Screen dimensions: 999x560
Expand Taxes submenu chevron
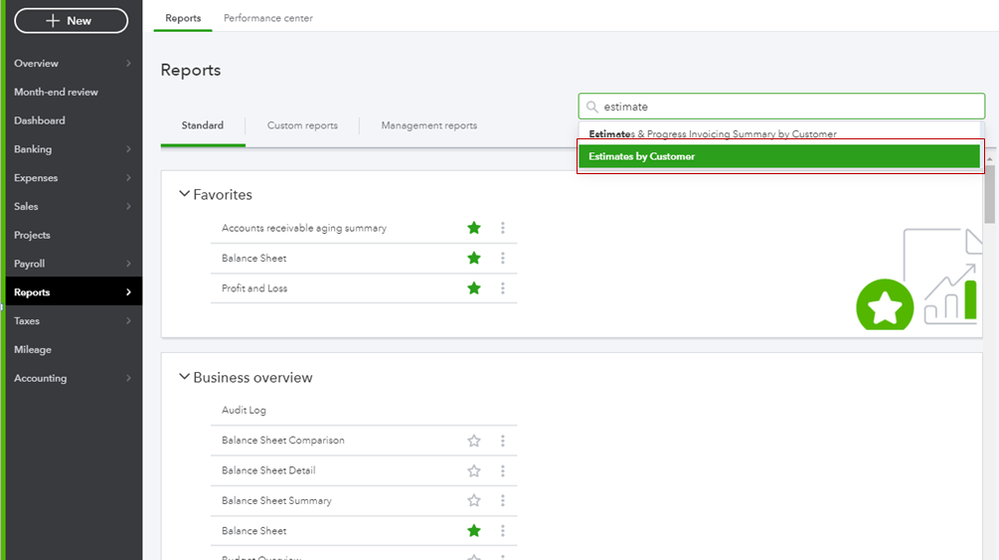pos(128,321)
